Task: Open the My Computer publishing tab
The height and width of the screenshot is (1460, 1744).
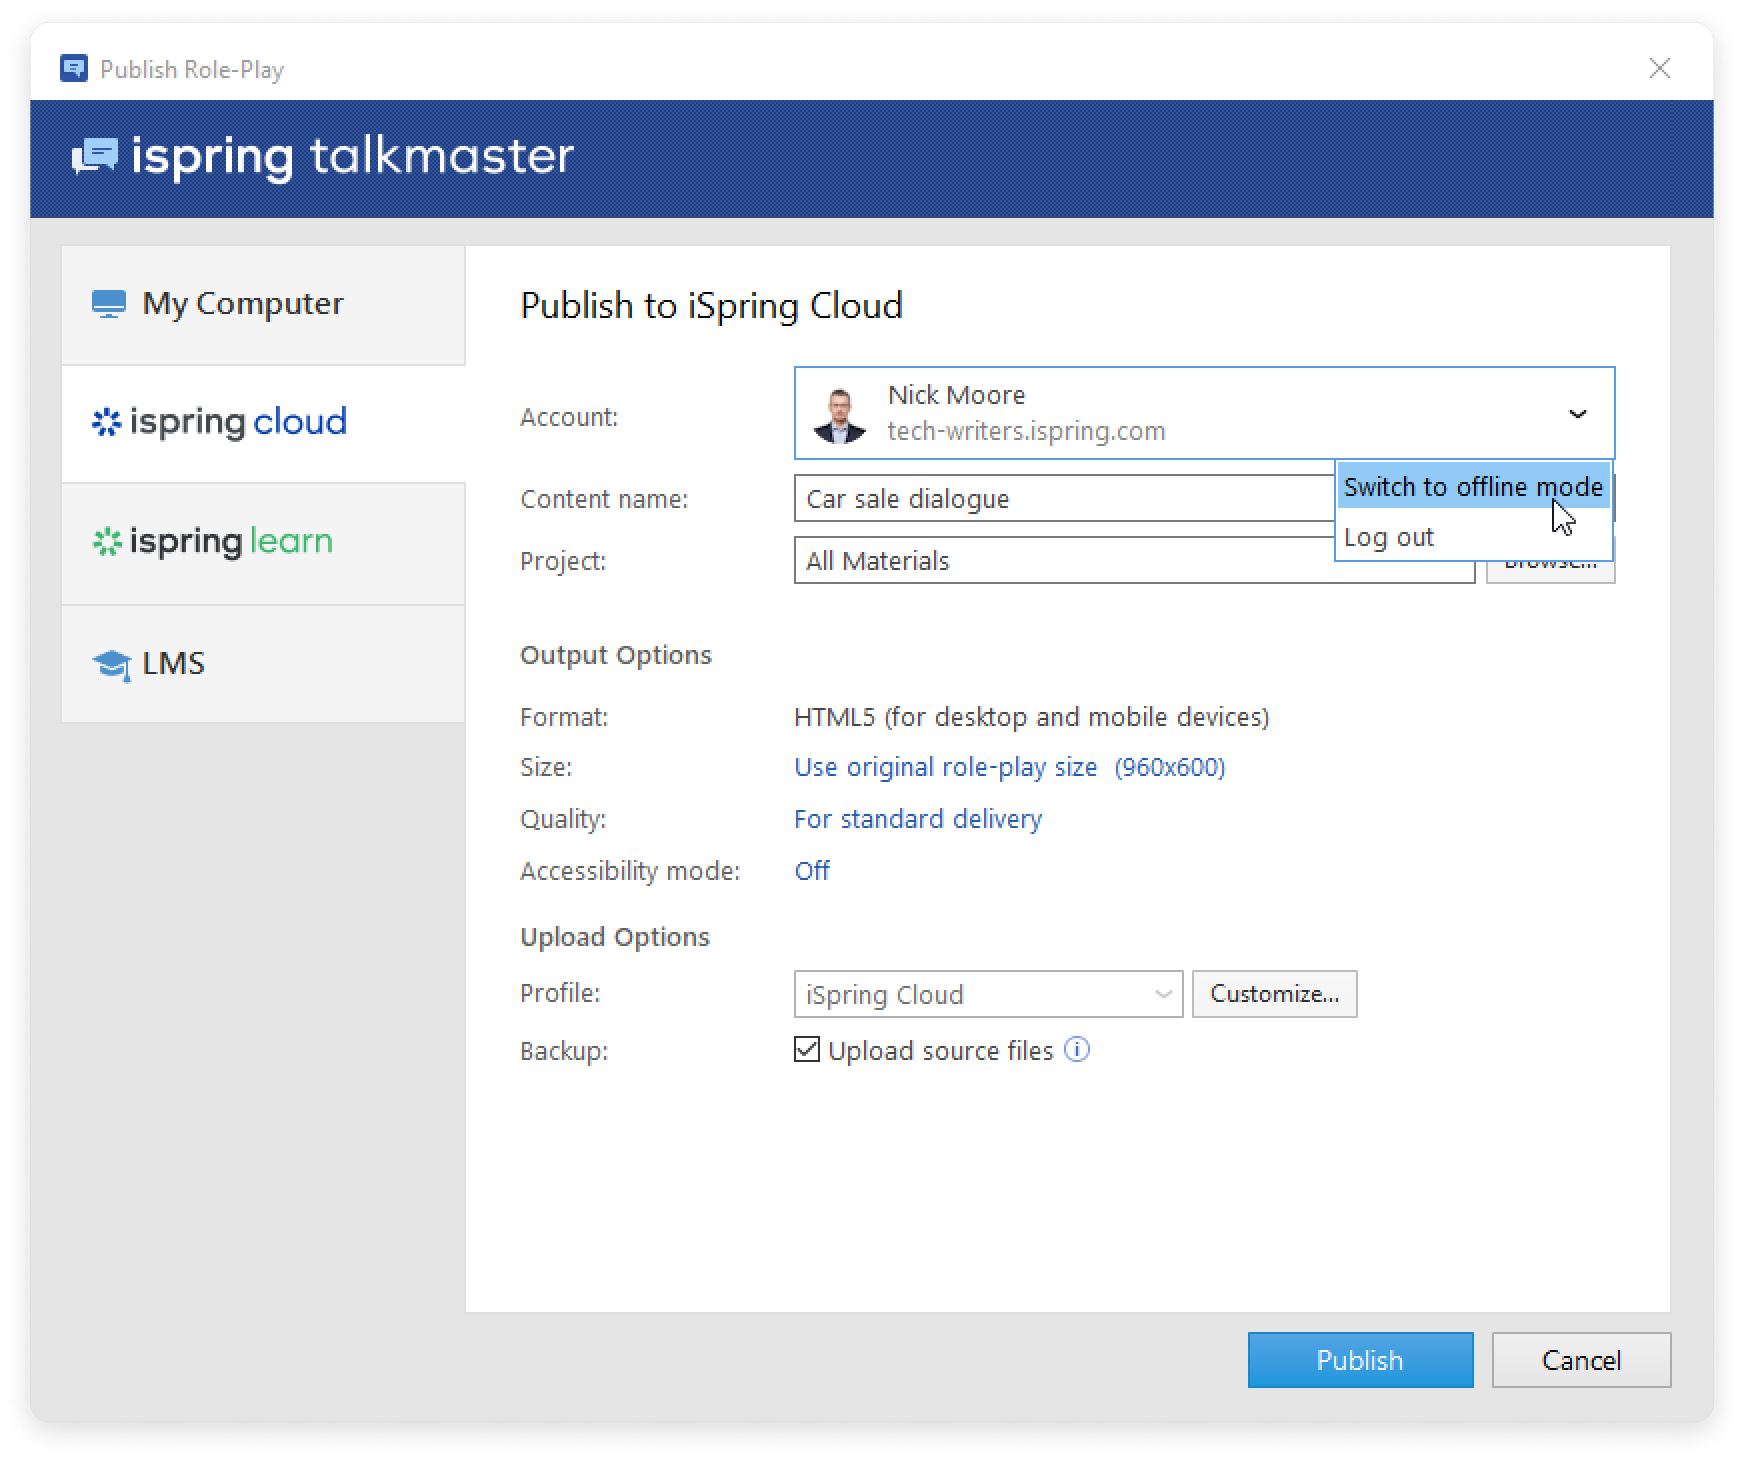Action: 263,304
